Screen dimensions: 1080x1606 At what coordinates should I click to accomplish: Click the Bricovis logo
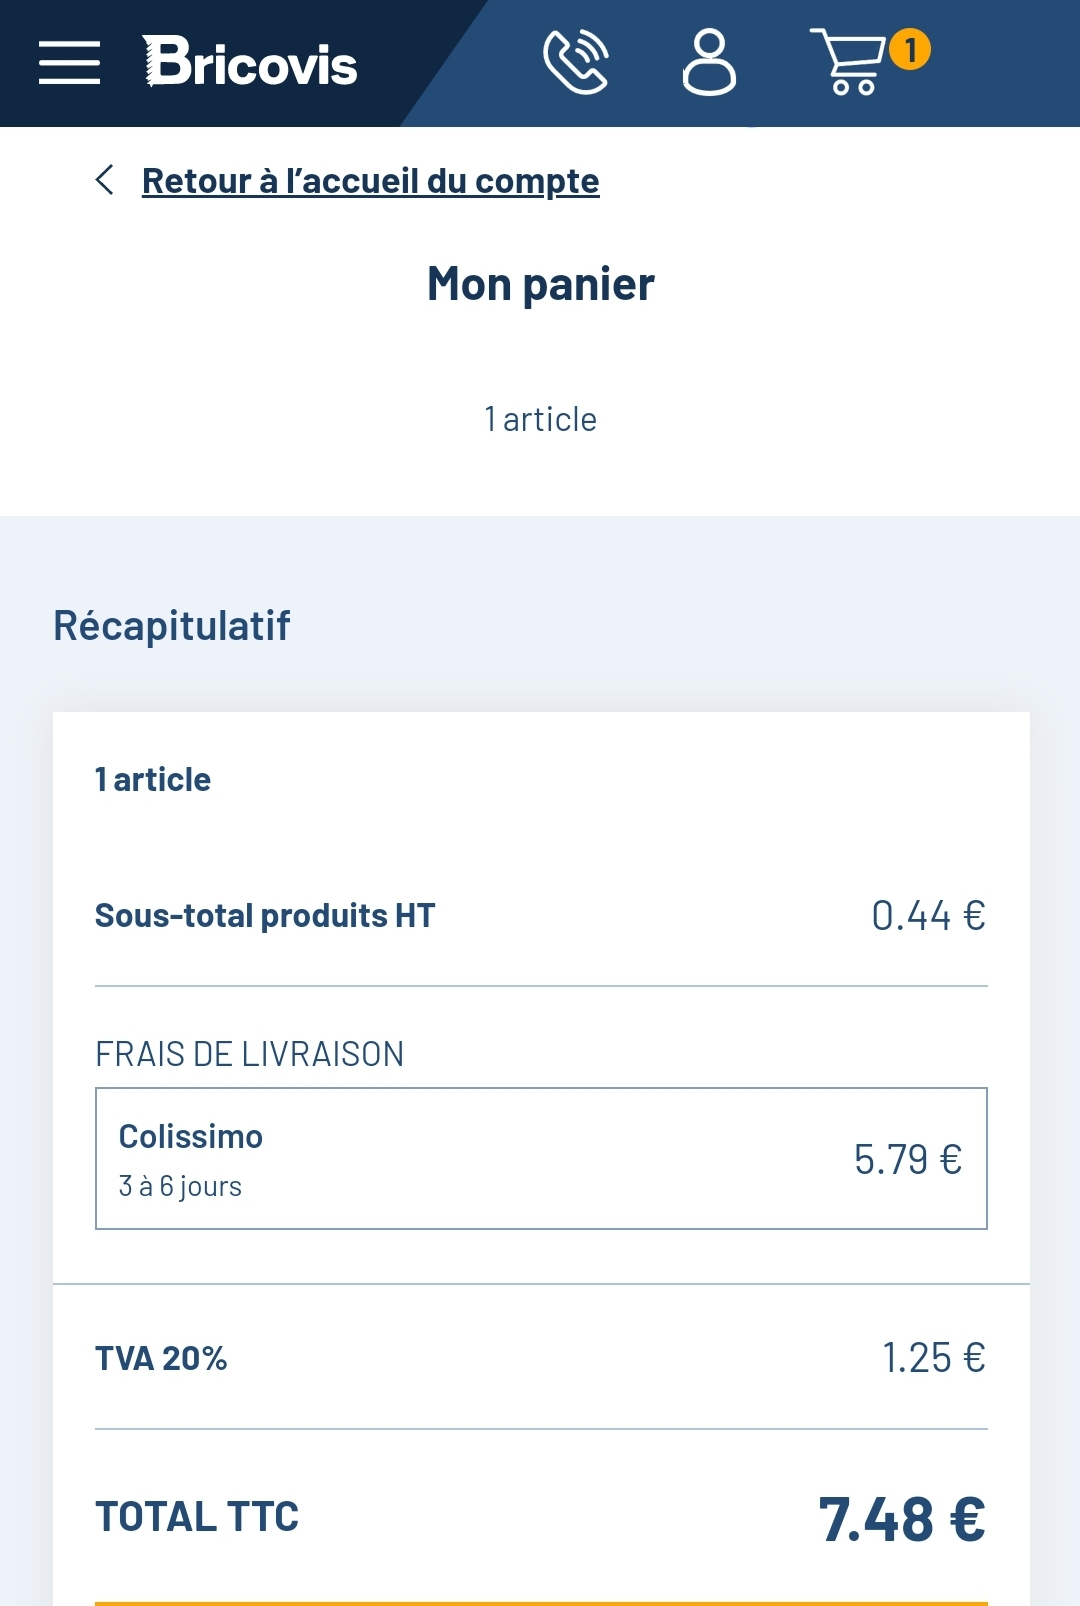coord(250,62)
